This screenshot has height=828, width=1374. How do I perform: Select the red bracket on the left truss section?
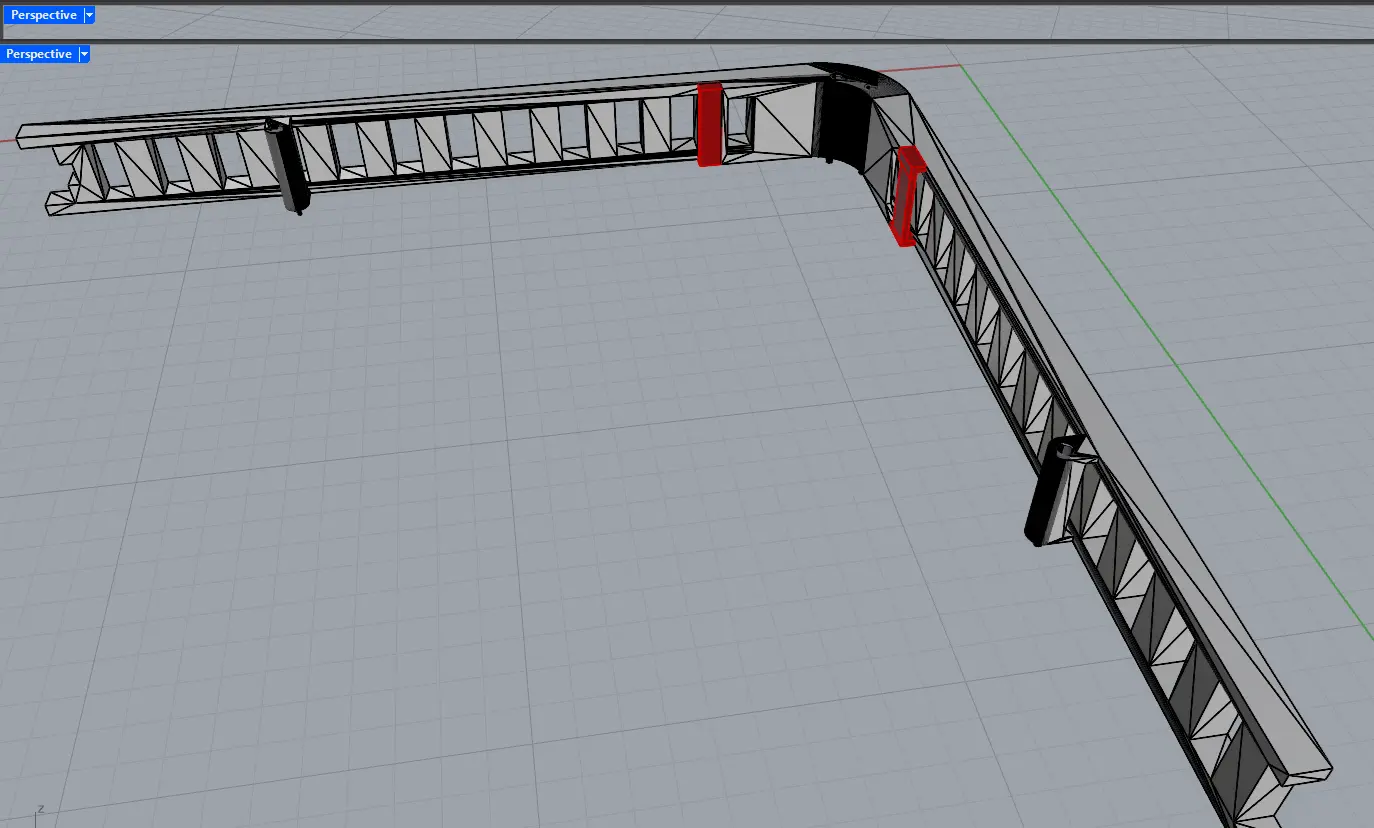pos(710,124)
